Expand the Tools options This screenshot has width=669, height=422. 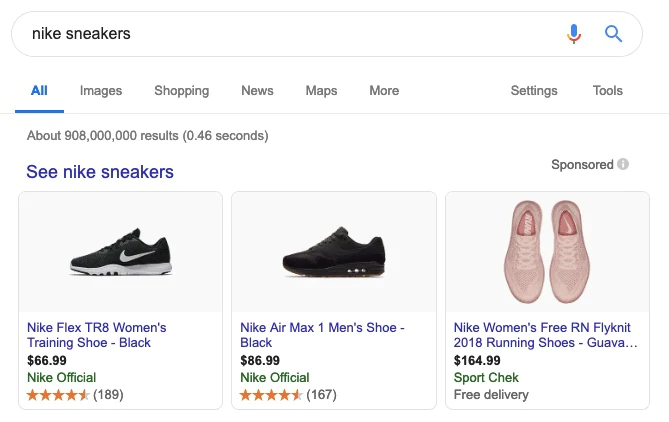coord(607,91)
